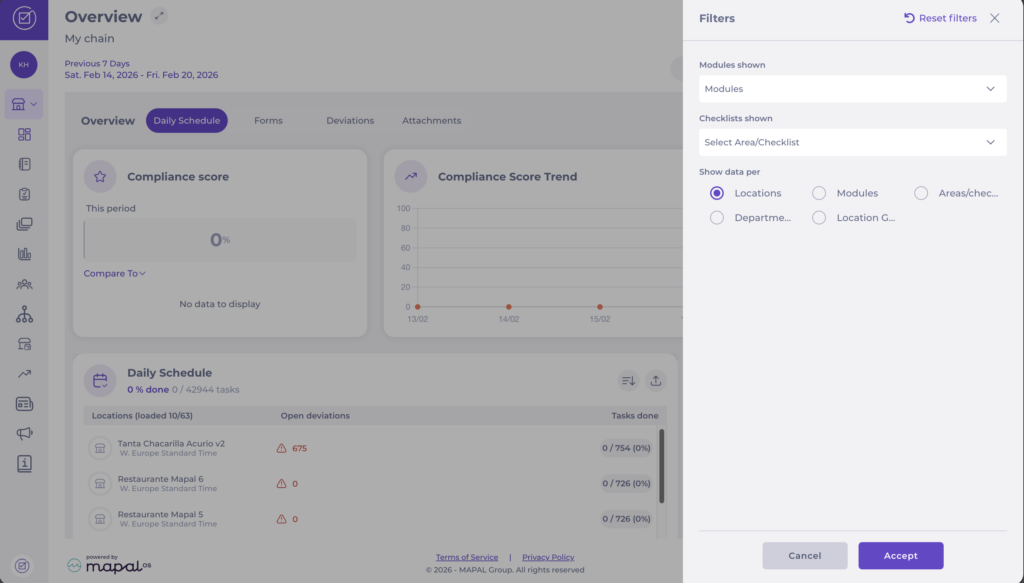The width and height of the screenshot is (1024, 583).
Task: Switch to the Forms tab
Action: (x=268, y=121)
